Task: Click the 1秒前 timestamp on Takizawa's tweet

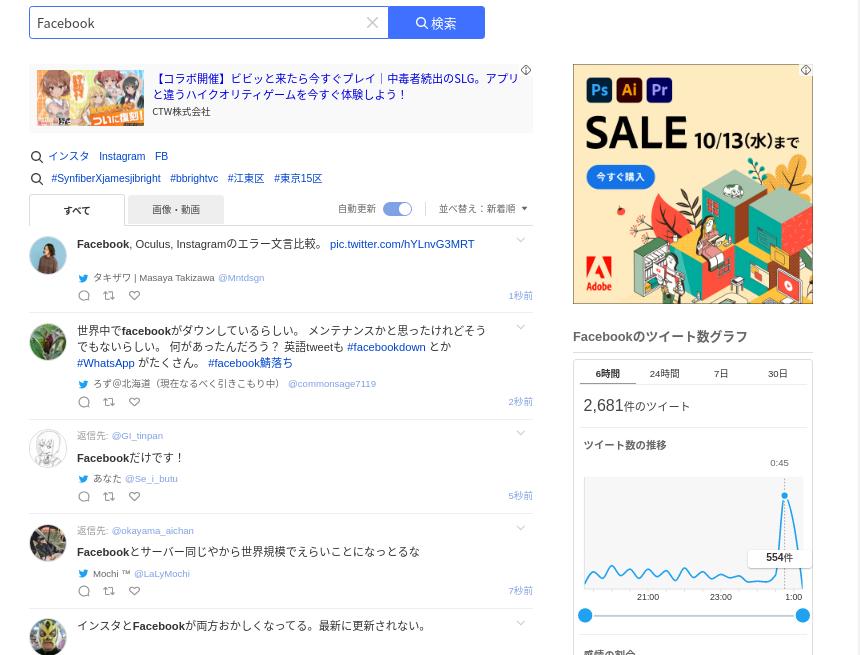Action: point(520,296)
